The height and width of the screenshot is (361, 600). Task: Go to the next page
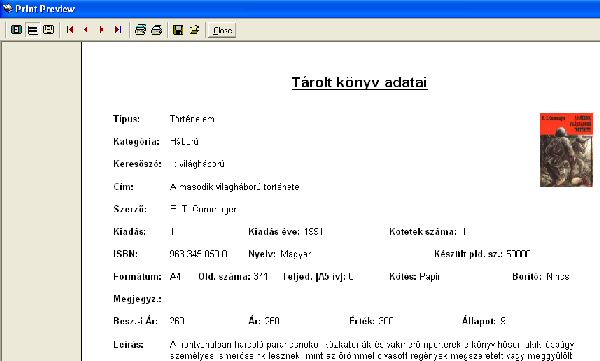(x=101, y=29)
